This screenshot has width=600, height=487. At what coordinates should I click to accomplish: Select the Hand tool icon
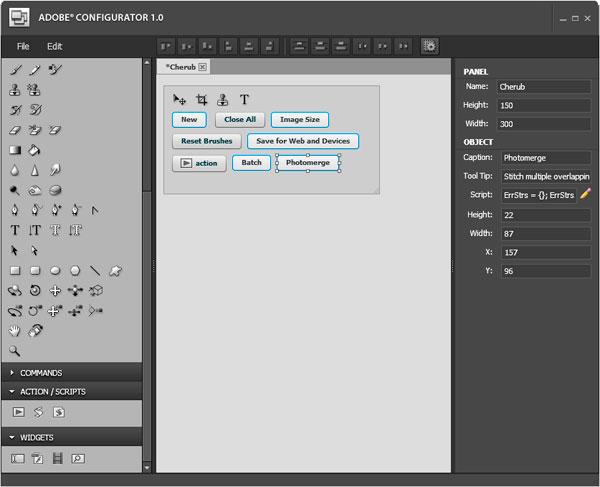point(15,331)
